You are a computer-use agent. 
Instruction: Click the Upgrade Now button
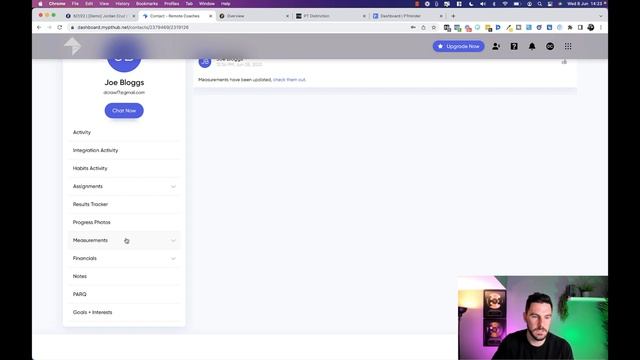(x=458, y=46)
